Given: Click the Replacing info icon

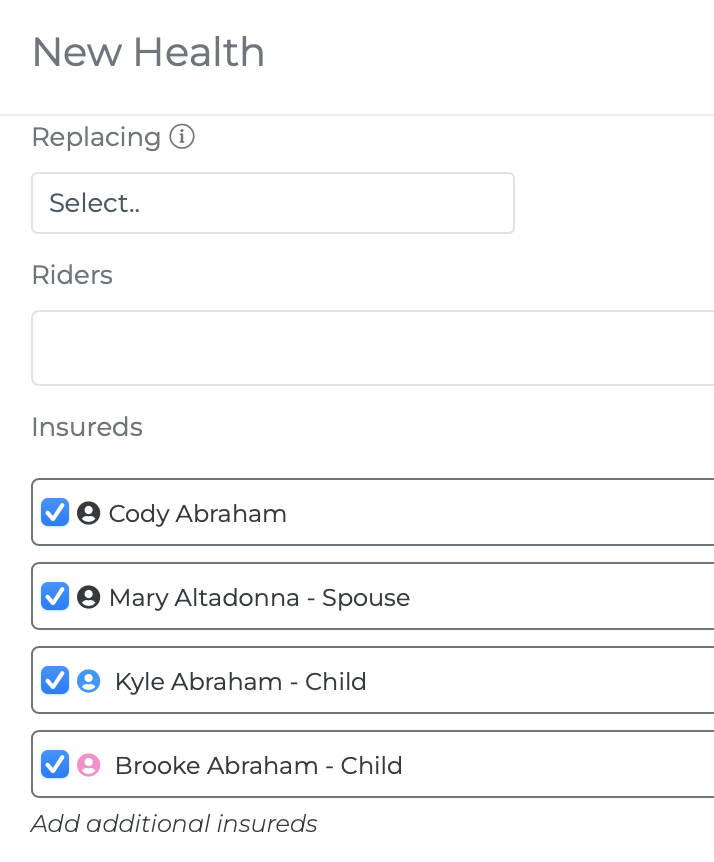Looking at the screenshot, I should [x=182, y=136].
